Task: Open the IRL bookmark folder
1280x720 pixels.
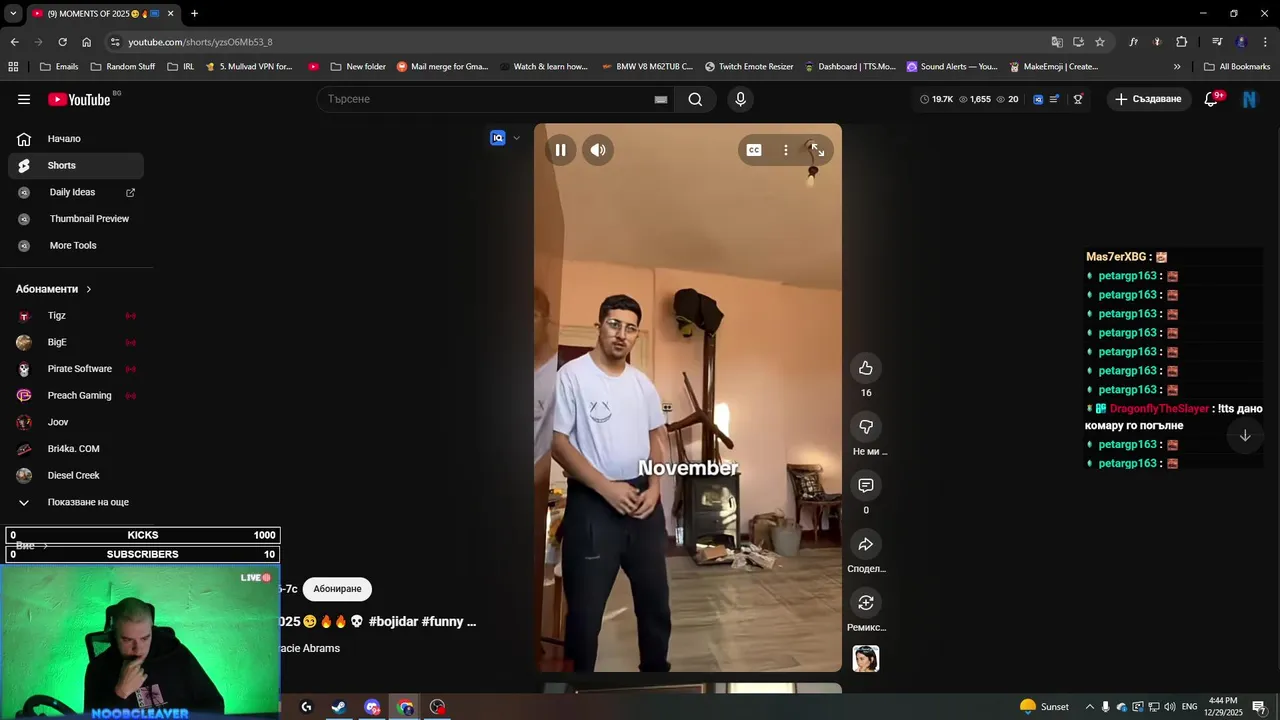Action: pyautogui.click(x=181, y=67)
